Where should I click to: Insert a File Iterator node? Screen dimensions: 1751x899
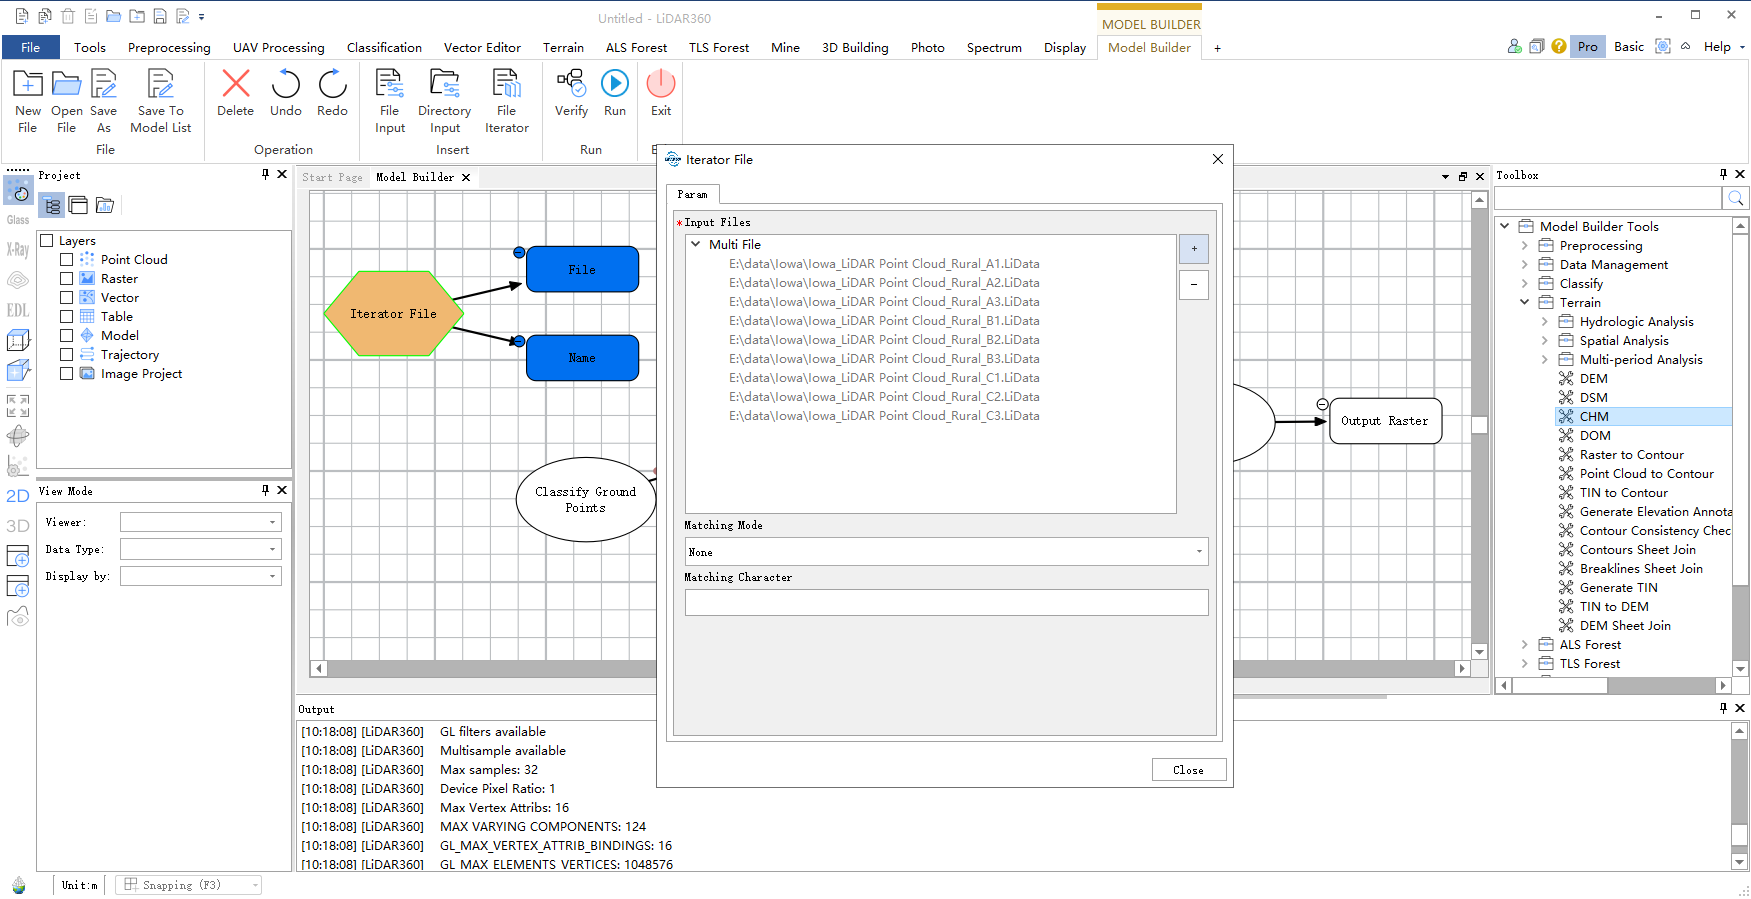(507, 100)
